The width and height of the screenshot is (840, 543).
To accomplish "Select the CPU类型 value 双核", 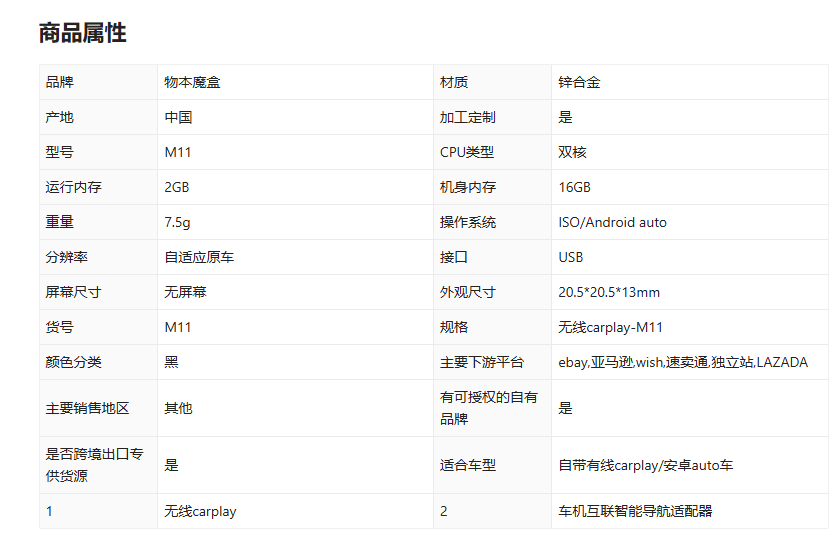I will 572,152.
